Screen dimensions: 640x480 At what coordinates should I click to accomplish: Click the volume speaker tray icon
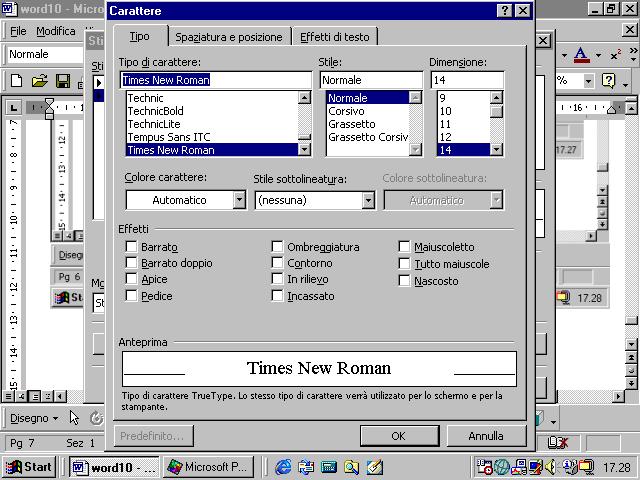[551, 467]
